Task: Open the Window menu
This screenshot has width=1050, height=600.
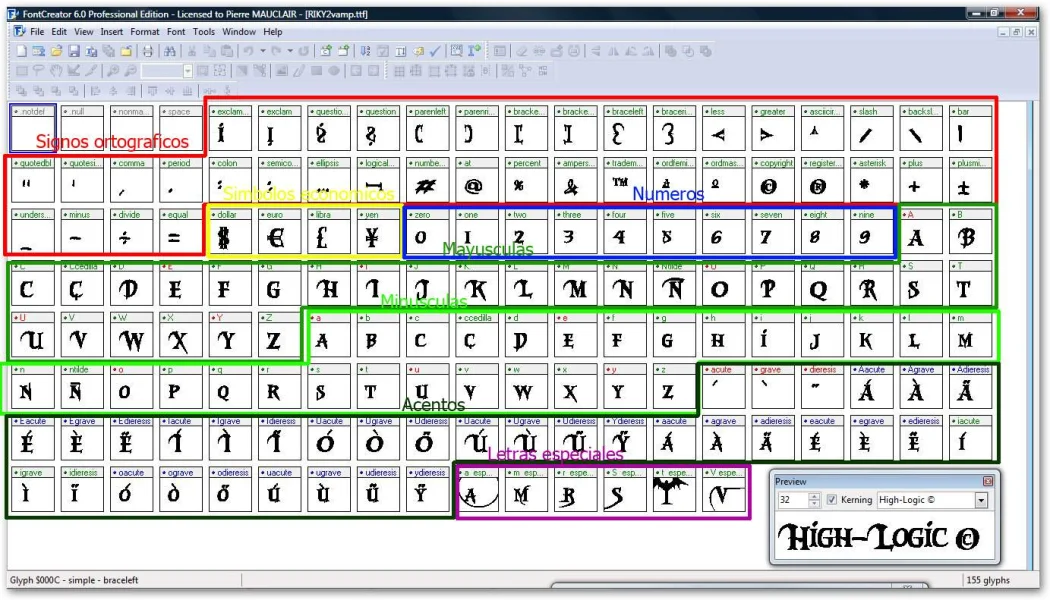Action: point(239,31)
